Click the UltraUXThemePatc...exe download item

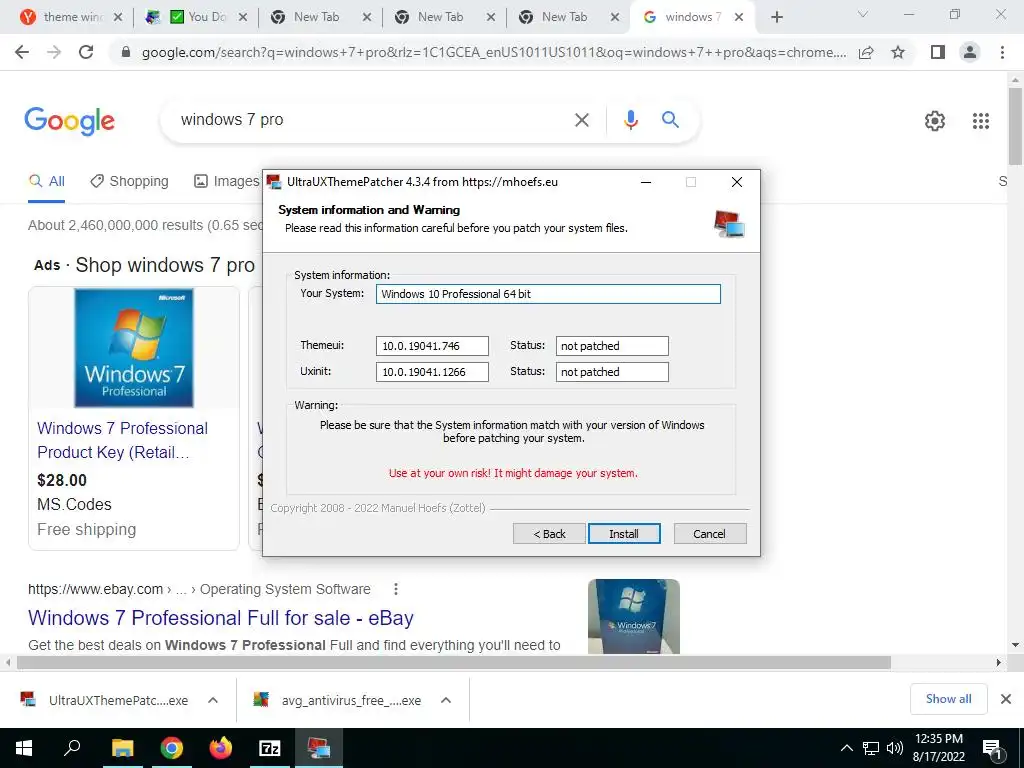click(104, 700)
